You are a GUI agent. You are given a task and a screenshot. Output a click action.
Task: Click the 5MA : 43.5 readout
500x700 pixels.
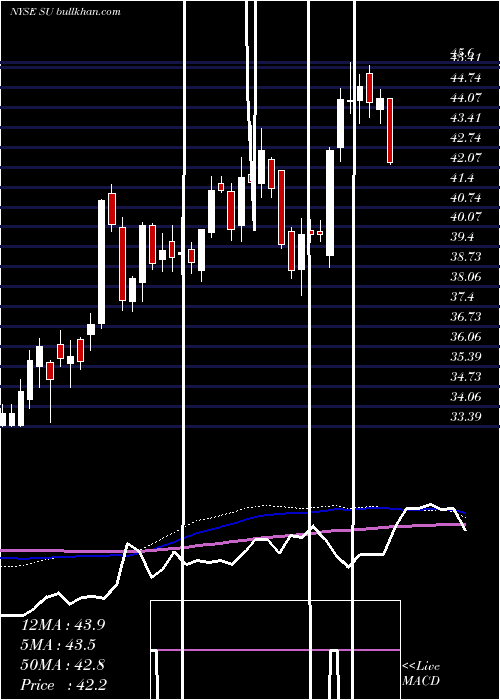pos(58,645)
